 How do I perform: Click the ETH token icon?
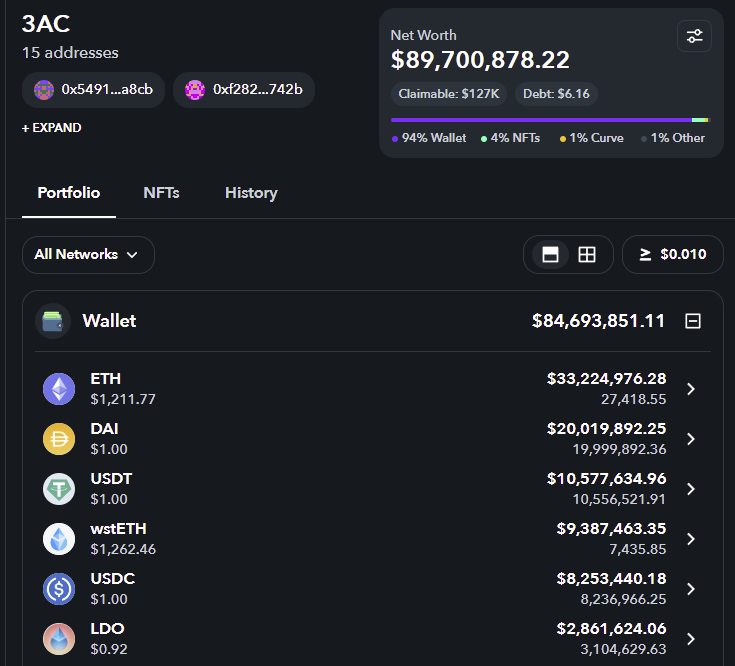tap(59, 389)
